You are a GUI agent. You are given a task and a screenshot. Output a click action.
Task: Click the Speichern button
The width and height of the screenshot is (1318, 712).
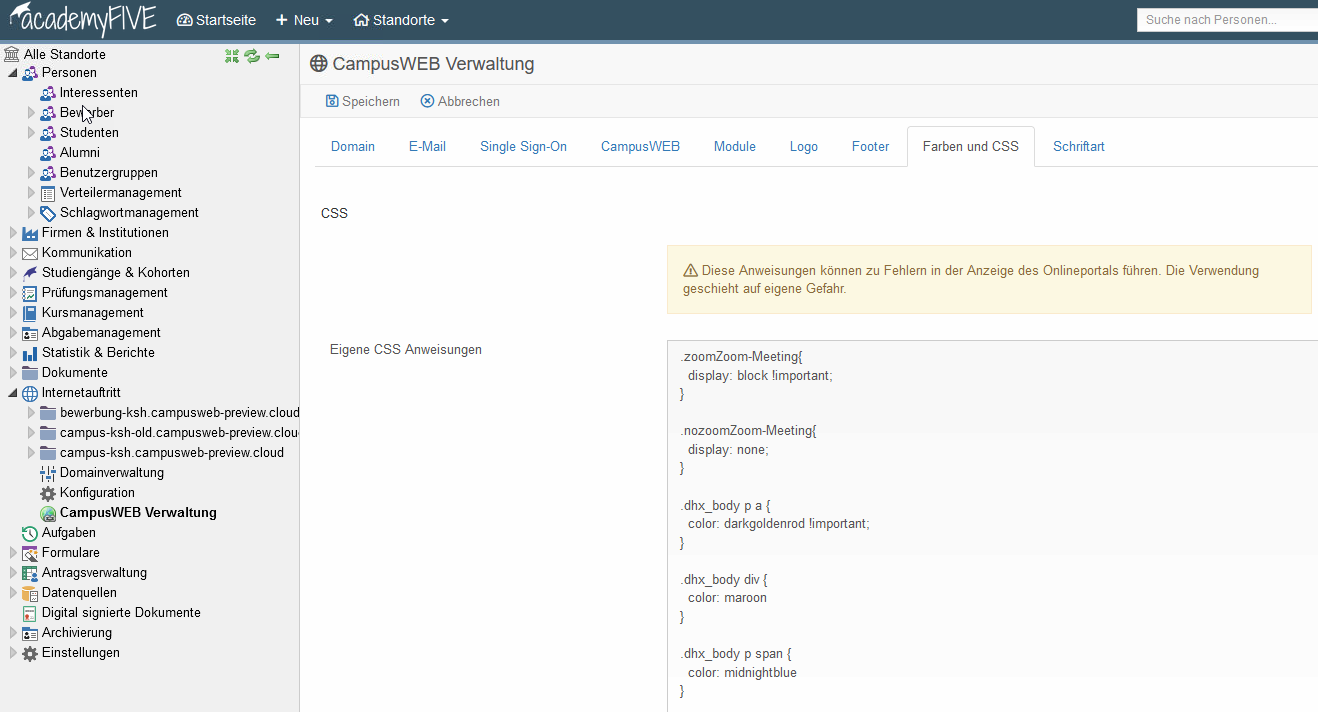[x=362, y=101]
